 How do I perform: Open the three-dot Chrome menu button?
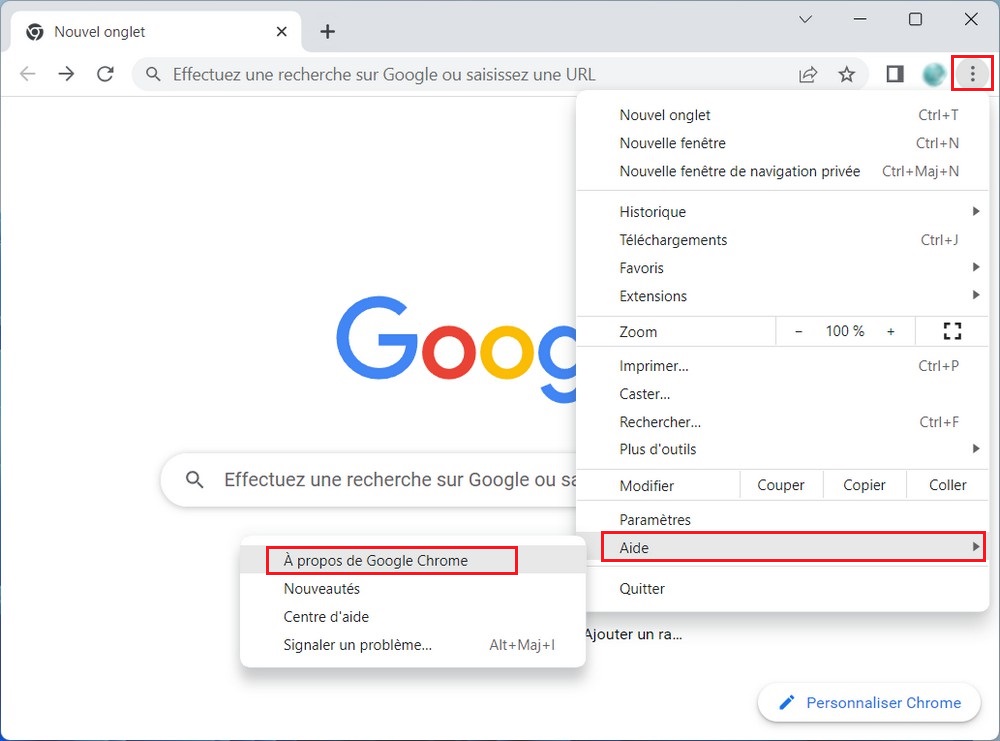972,74
